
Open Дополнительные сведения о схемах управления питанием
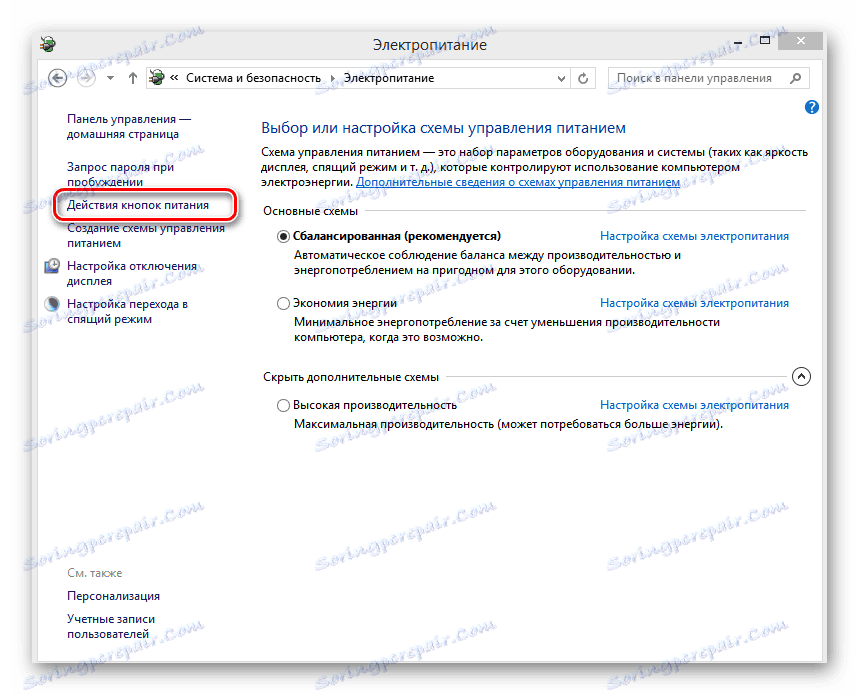pyautogui.click(x=518, y=182)
